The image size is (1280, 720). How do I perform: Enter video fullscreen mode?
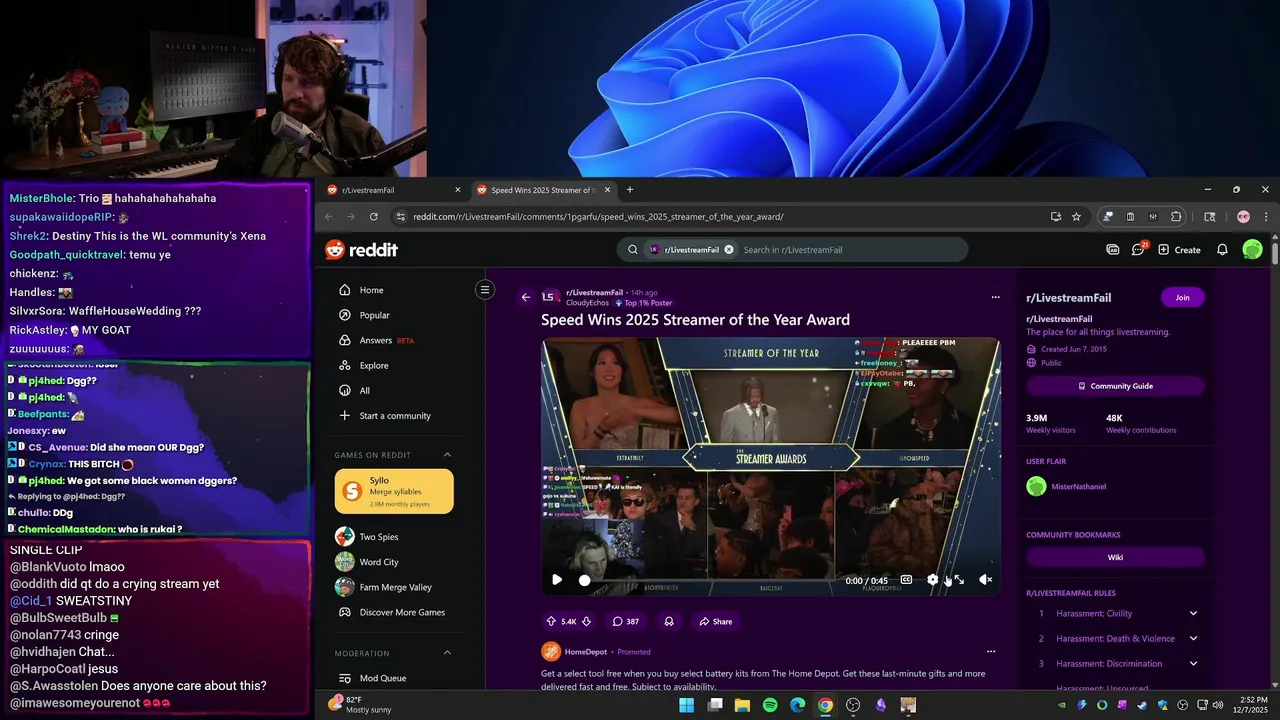point(959,580)
